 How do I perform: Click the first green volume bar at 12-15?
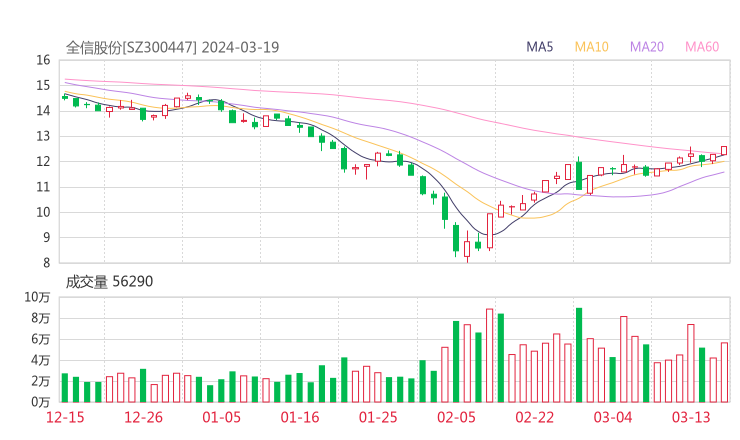(65, 388)
